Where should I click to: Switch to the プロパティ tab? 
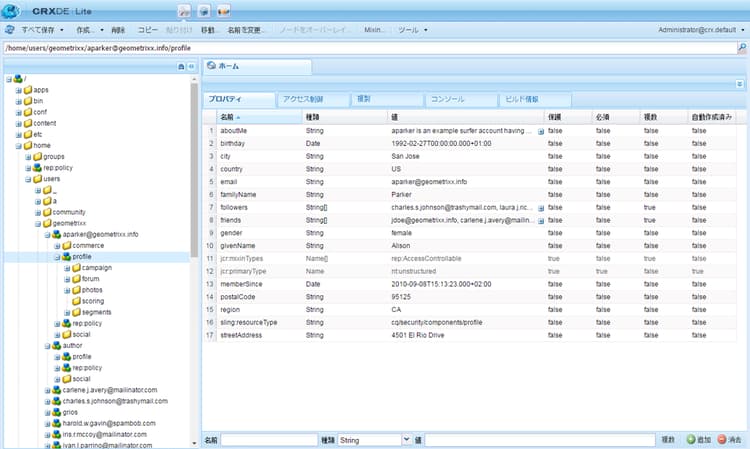pyautogui.click(x=240, y=99)
